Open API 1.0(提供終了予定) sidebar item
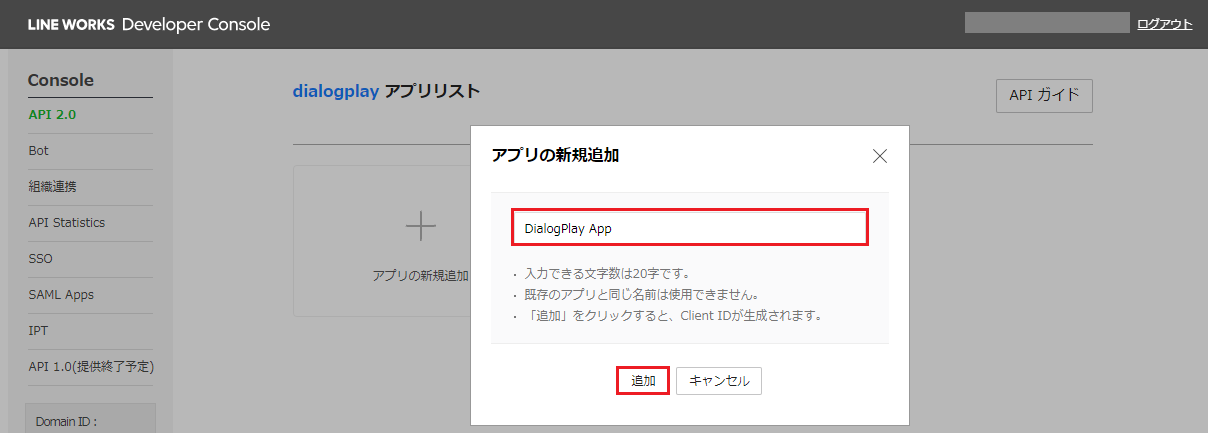Viewport: 1208px width, 433px height. (x=91, y=367)
